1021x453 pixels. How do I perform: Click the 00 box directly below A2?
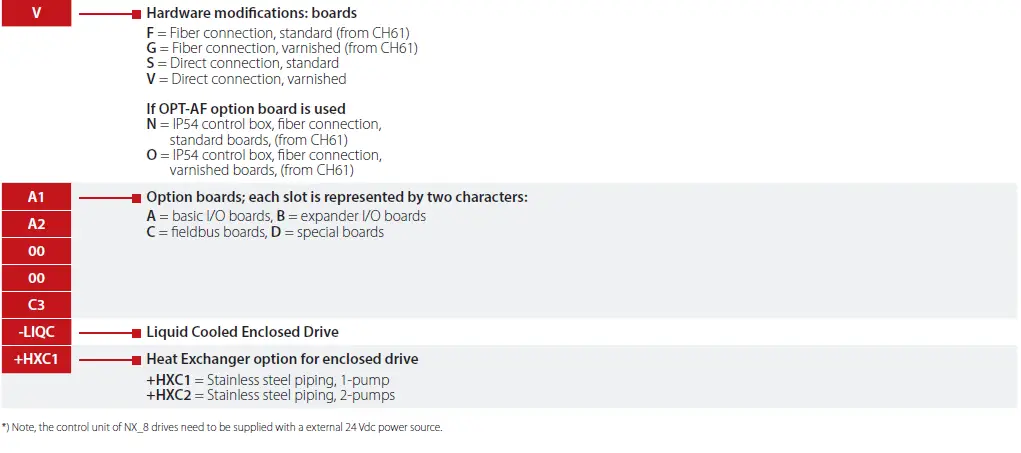36,251
